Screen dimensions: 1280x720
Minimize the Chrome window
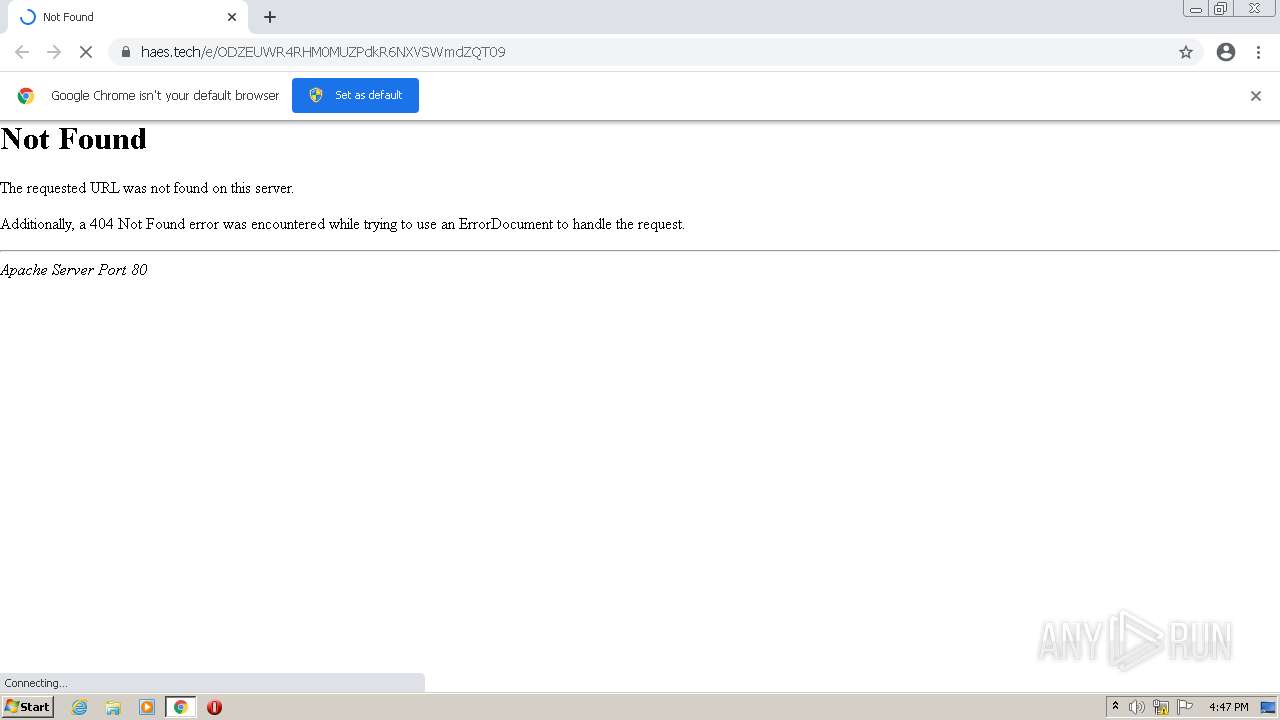click(1196, 9)
